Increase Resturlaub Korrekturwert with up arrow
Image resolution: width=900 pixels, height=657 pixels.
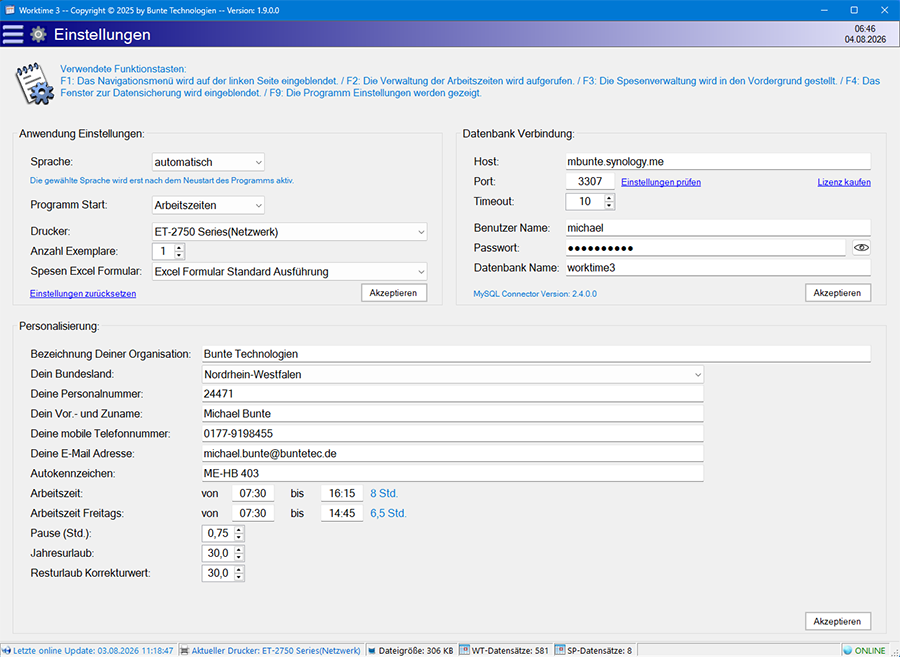click(x=239, y=569)
